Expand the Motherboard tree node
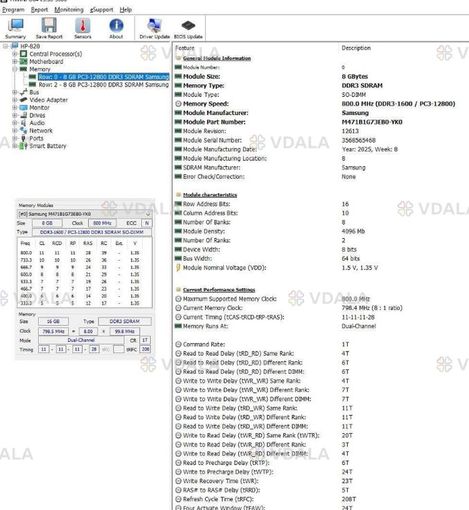Image resolution: width=469 pixels, height=510 pixels. tap(14, 62)
